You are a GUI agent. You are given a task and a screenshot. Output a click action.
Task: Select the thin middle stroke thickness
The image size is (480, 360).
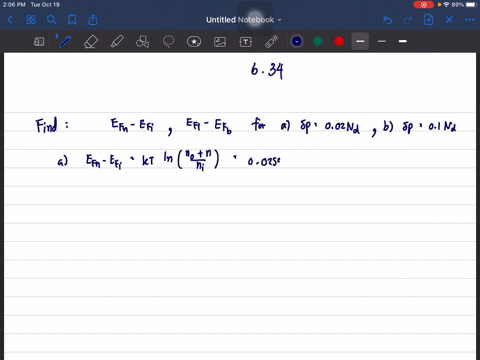pyautogui.click(x=382, y=41)
